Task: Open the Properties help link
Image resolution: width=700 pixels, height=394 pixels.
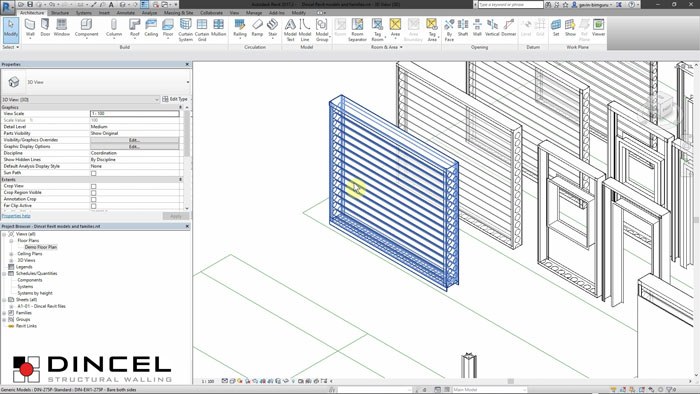Action: [16, 216]
